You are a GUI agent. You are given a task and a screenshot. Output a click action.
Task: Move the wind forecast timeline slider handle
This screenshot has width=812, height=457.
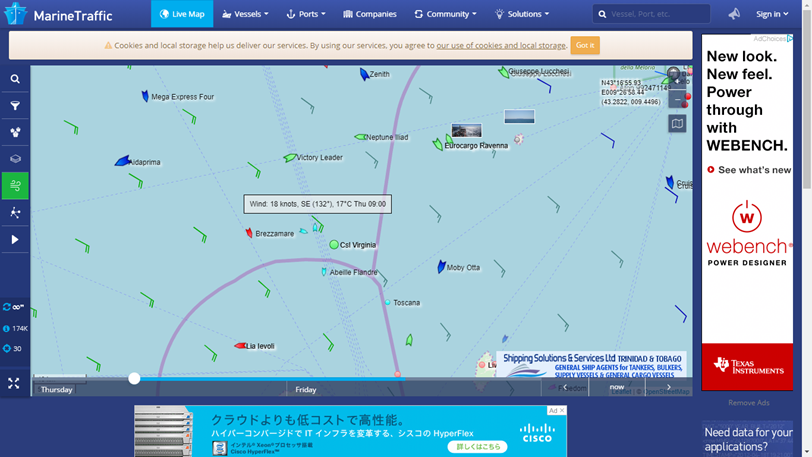[134, 379]
